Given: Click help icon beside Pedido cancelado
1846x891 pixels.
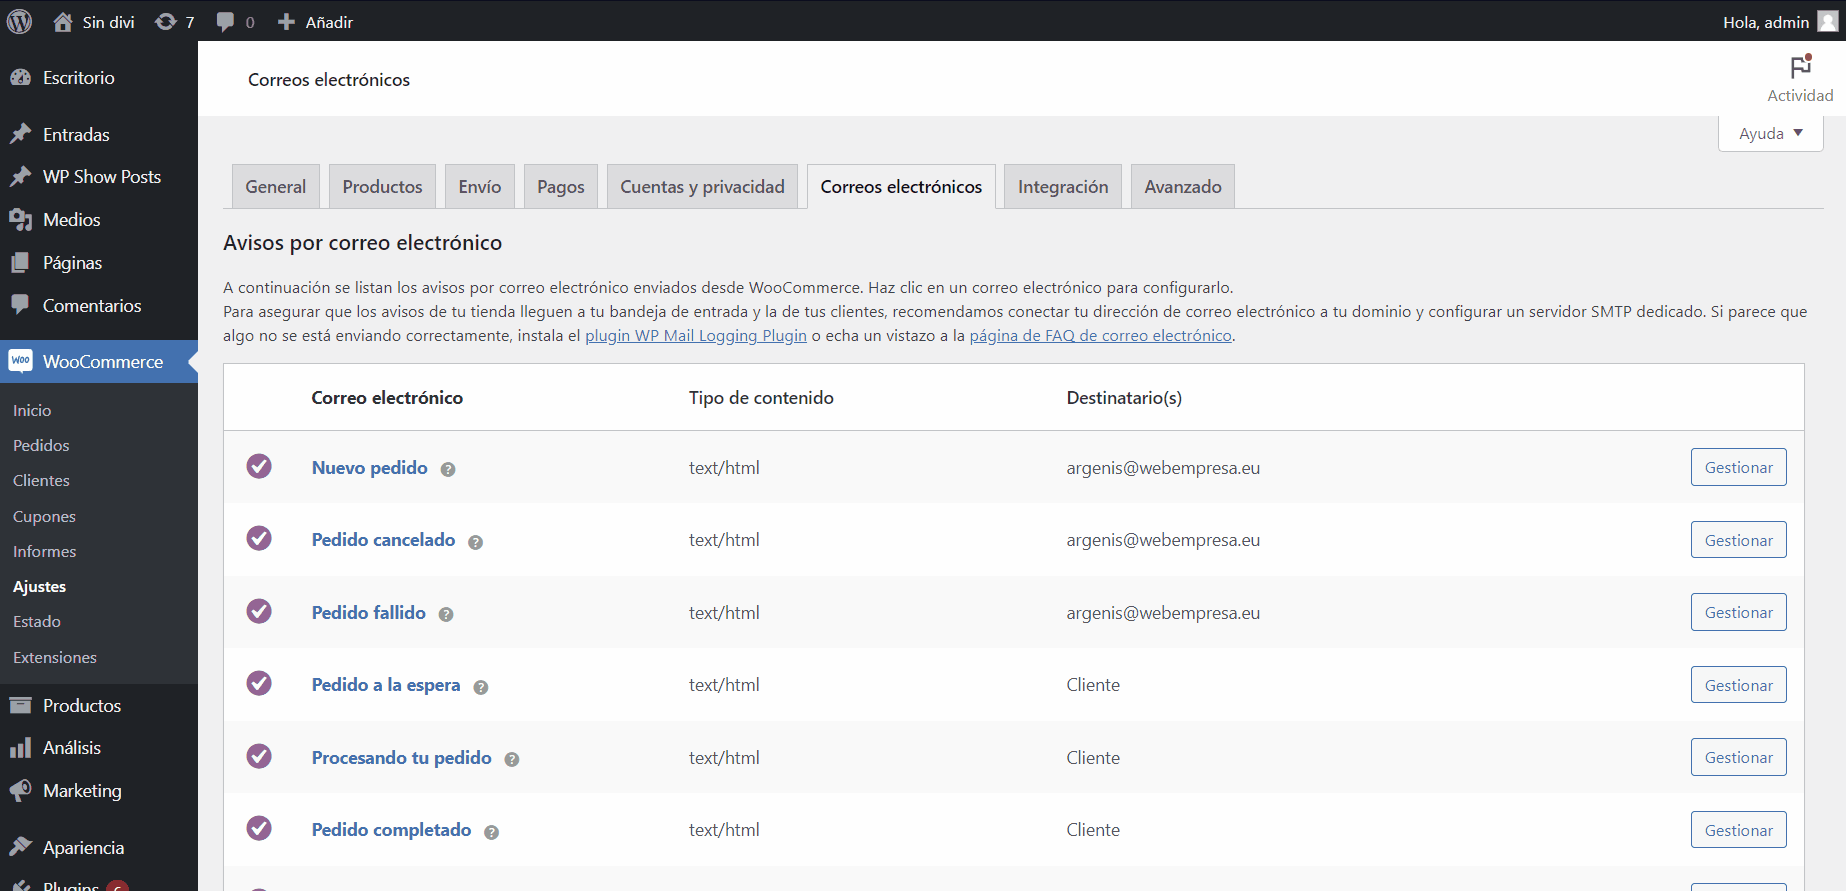Looking at the screenshot, I should coord(476,542).
